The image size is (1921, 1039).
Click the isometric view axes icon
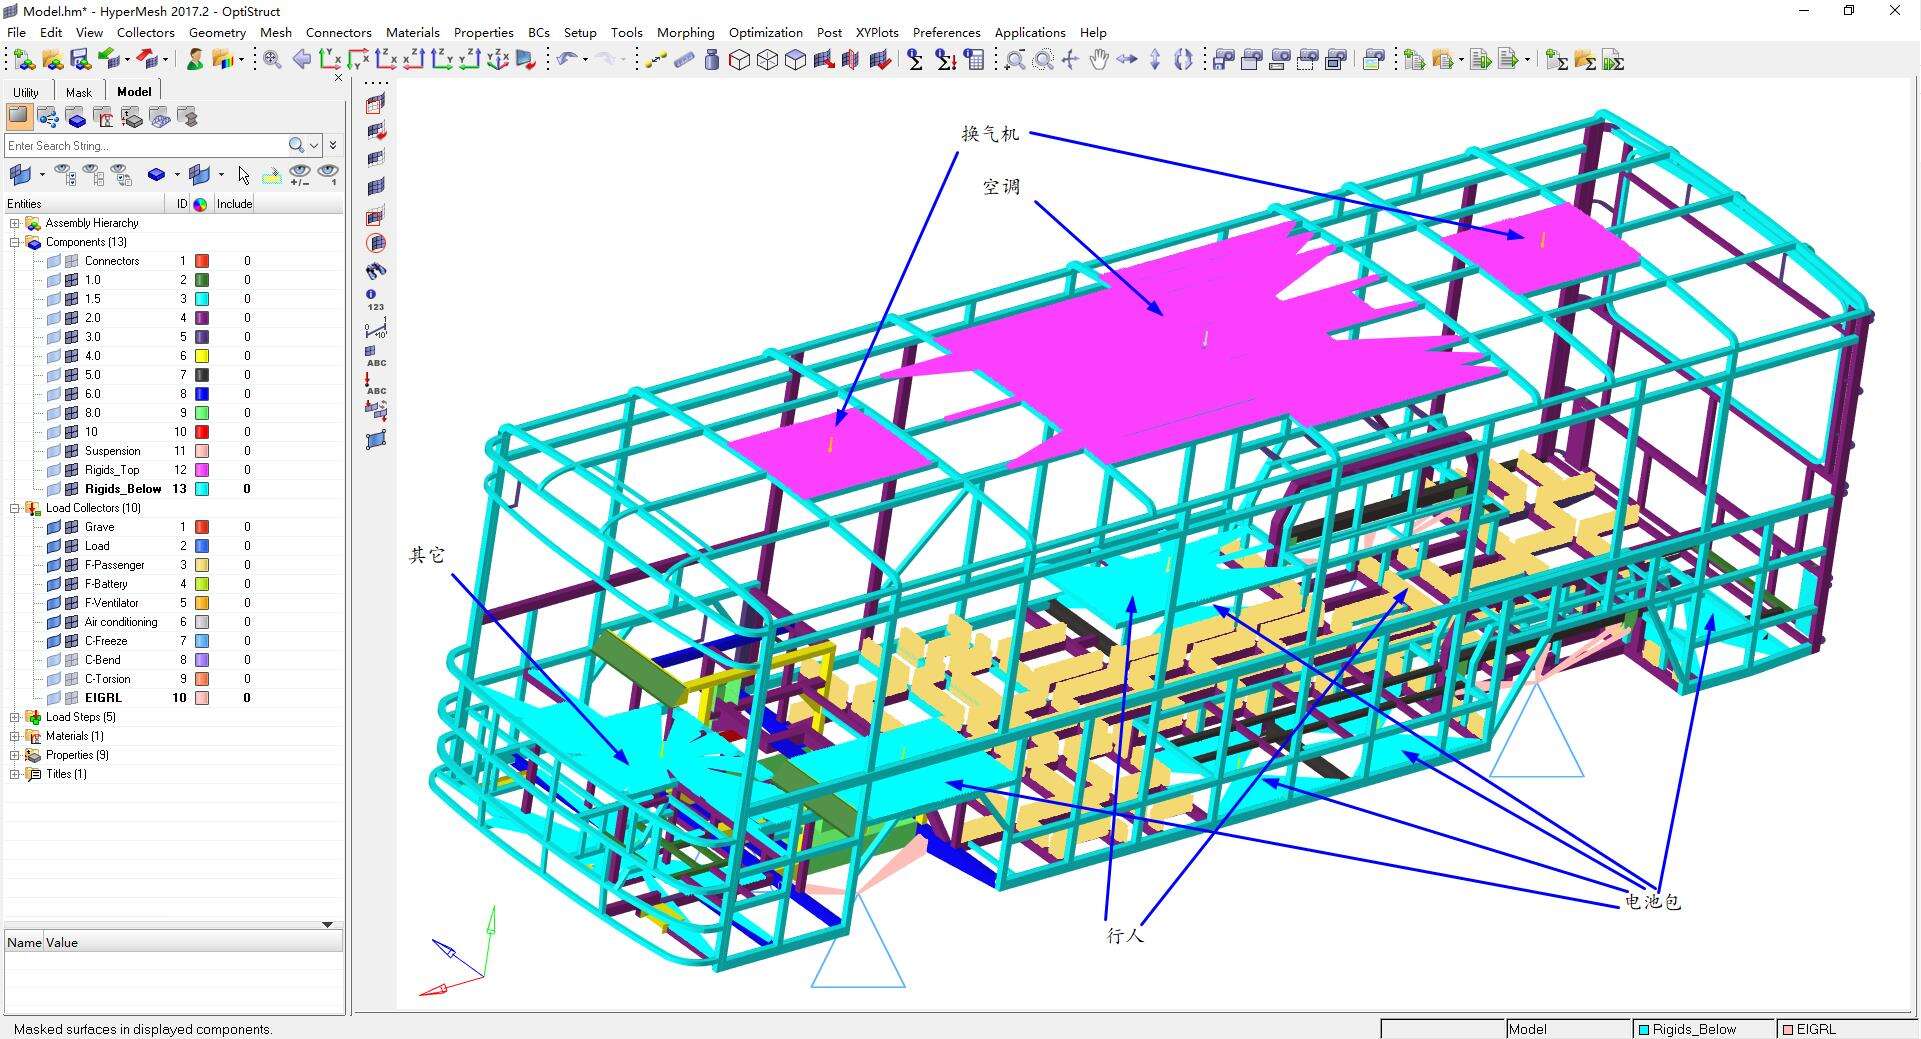(x=497, y=61)
